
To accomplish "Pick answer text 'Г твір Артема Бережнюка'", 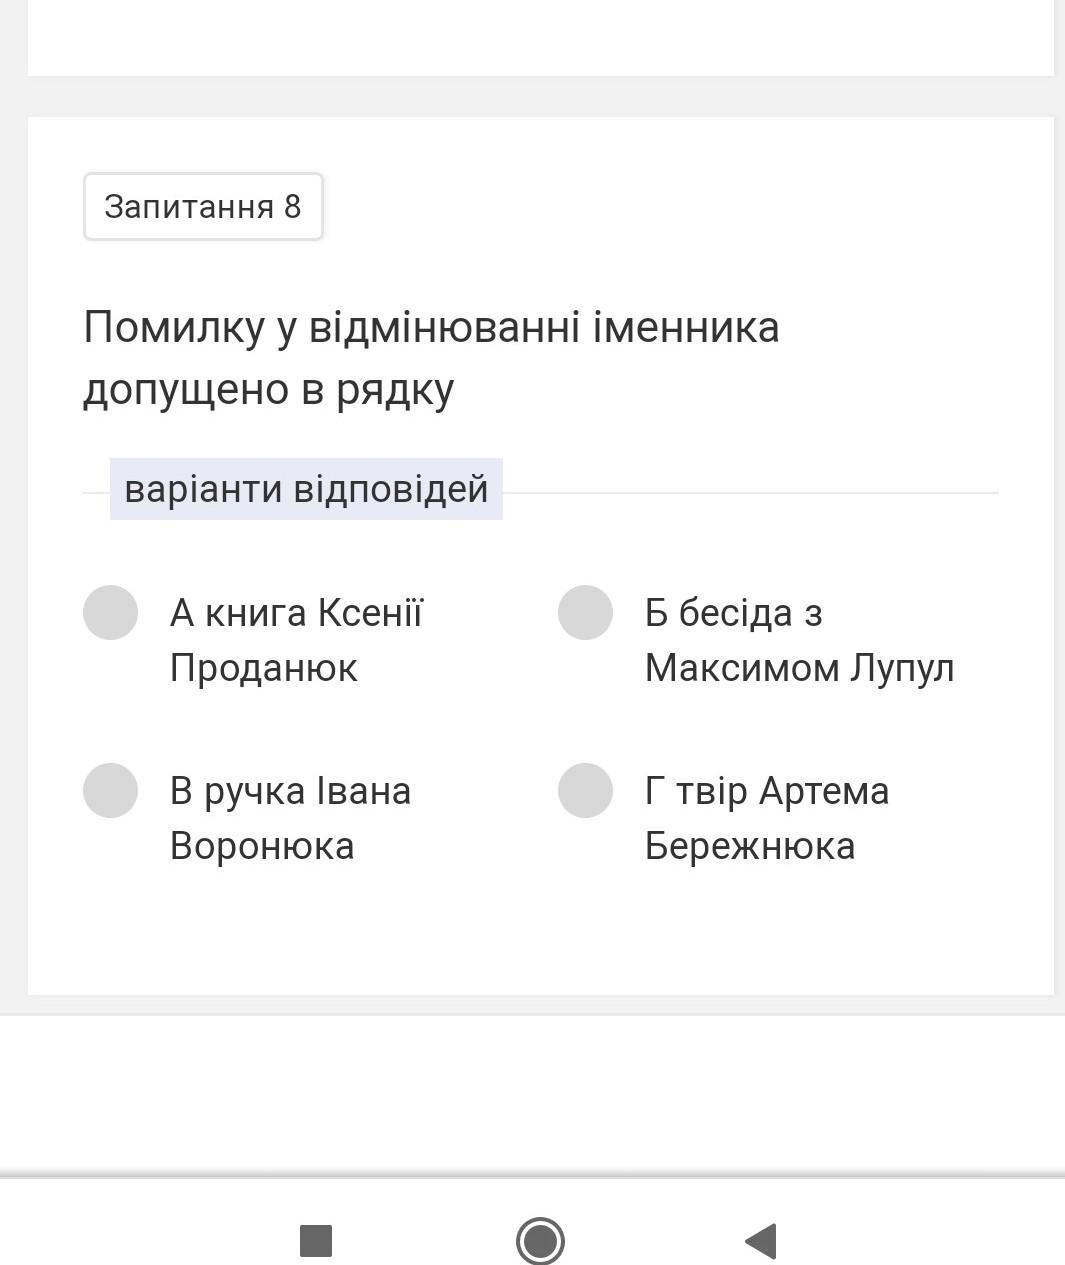I will point(766,818).
